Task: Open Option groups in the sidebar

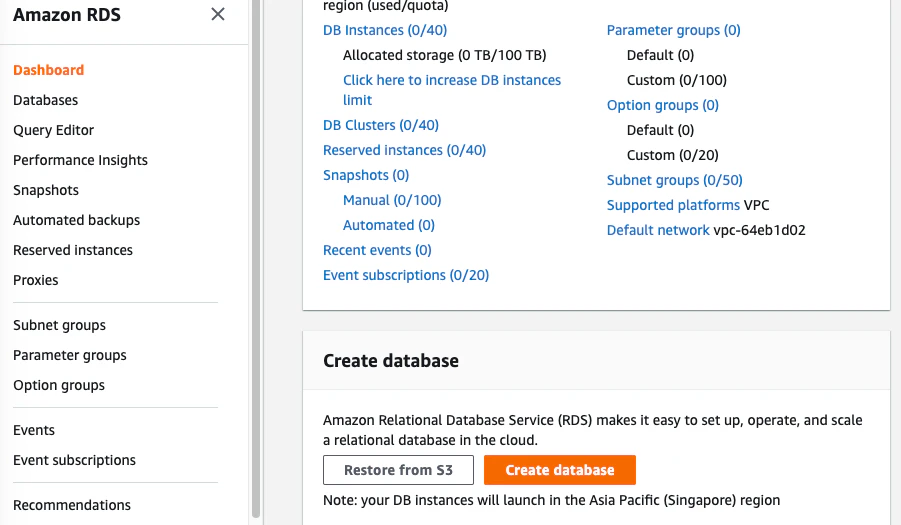Action: coord(59,385)
